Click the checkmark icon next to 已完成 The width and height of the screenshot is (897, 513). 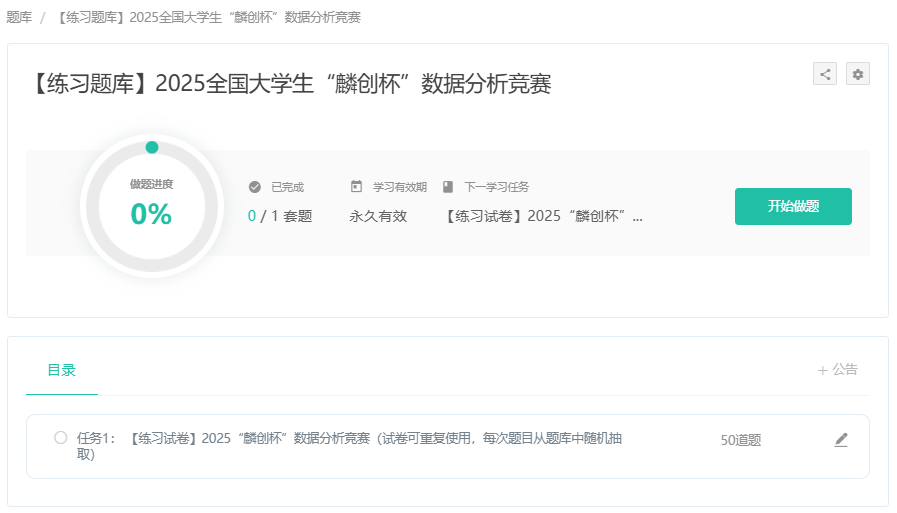pos(255,187)
